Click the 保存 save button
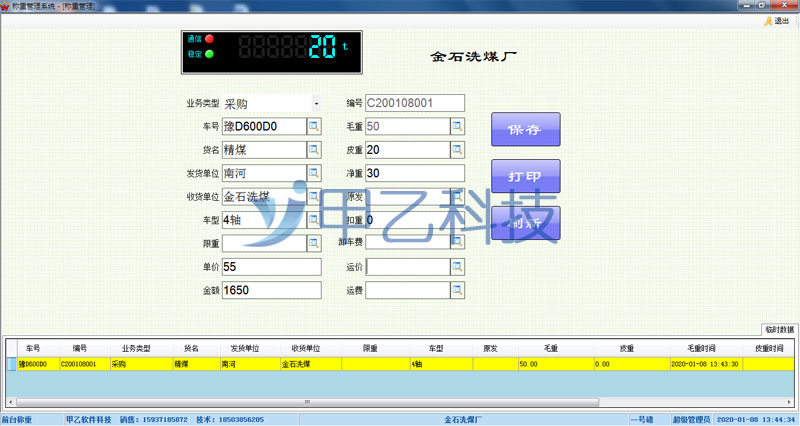This screenshot has width=800, height=426. pos(525,130)
